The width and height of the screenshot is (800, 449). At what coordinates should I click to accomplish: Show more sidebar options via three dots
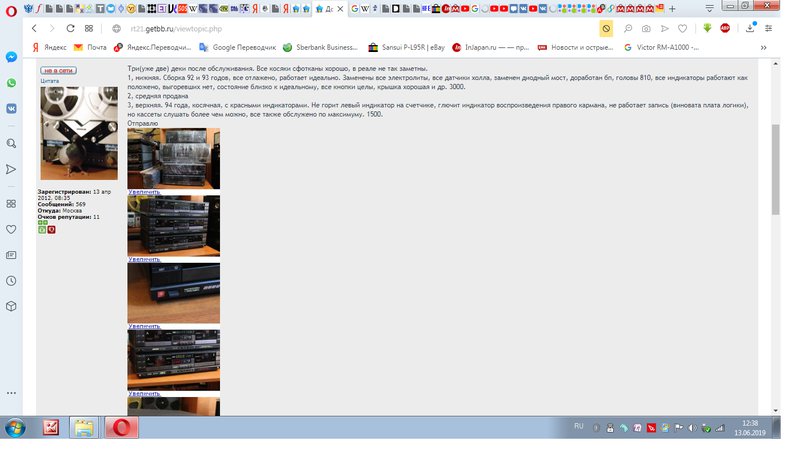point(11,391)
